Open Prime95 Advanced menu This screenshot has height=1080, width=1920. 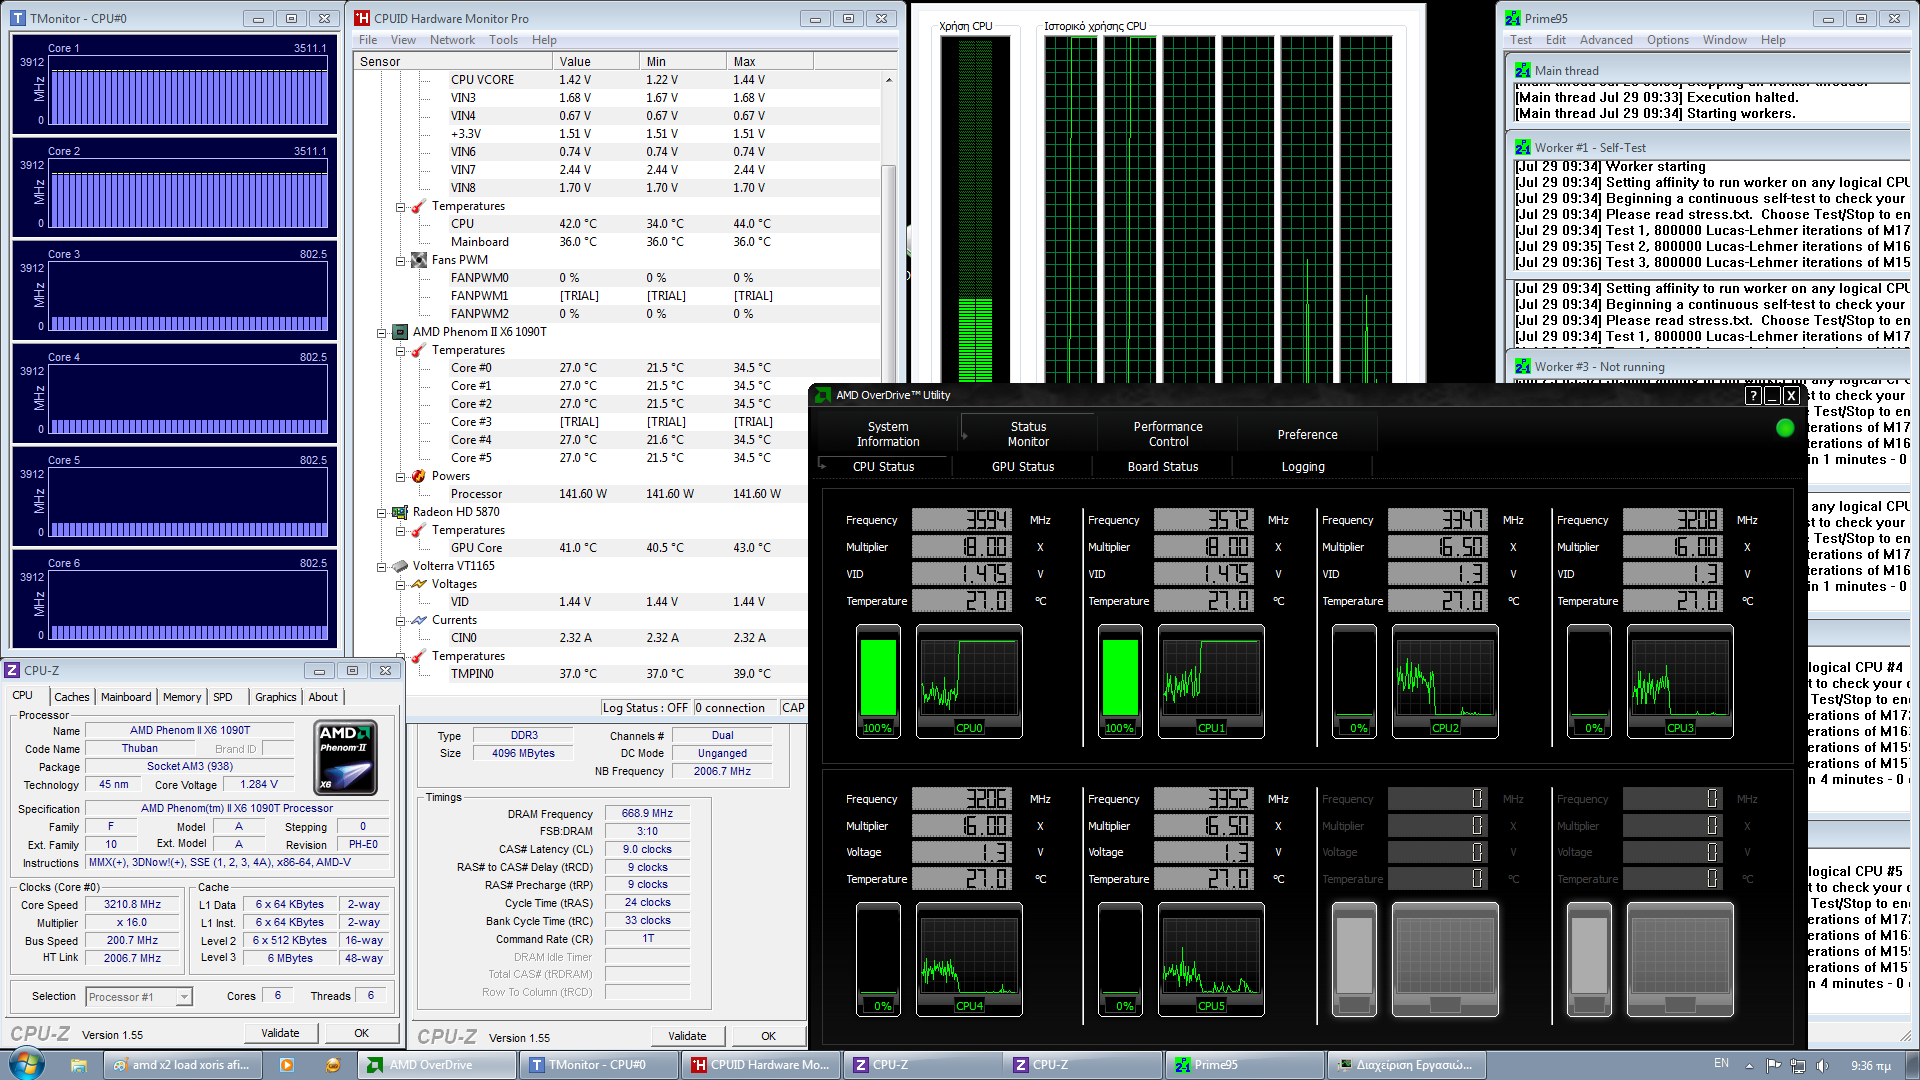click(x=1606, y=40)
